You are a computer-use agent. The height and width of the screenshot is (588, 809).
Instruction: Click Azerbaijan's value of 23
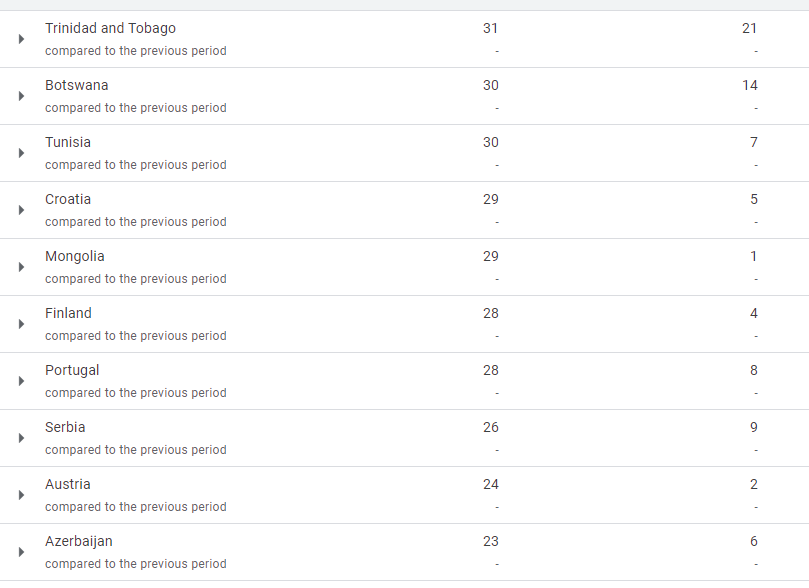pos(491,541)
